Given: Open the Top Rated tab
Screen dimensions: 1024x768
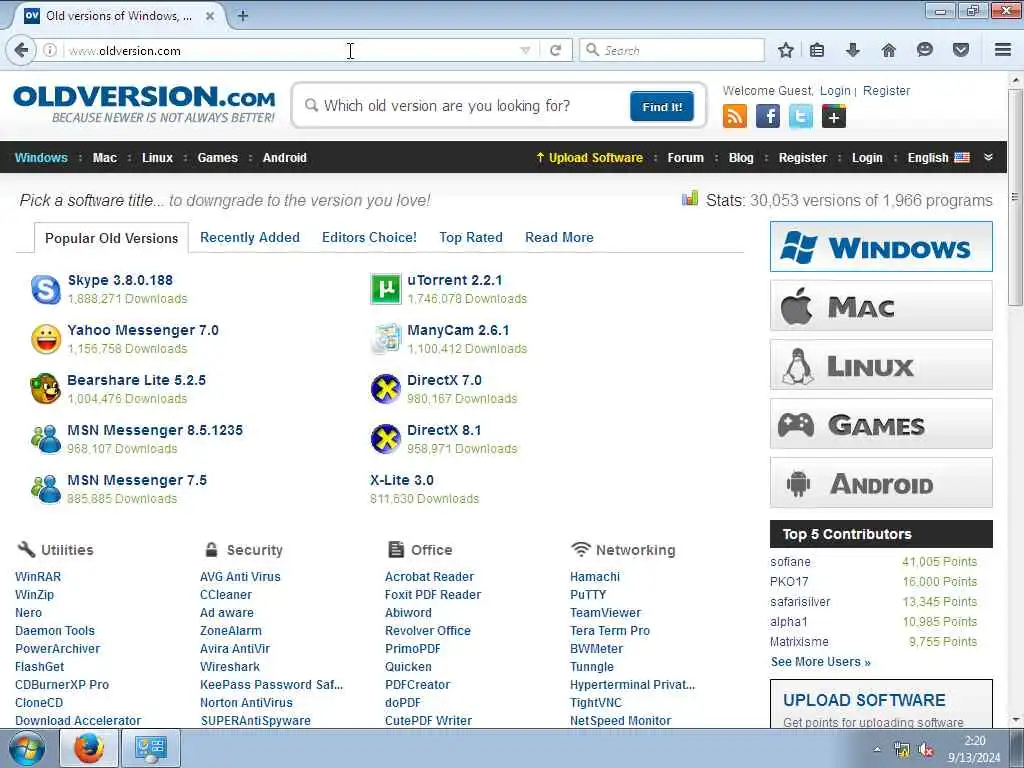Looking at the screenshot, I should [471, 237].
